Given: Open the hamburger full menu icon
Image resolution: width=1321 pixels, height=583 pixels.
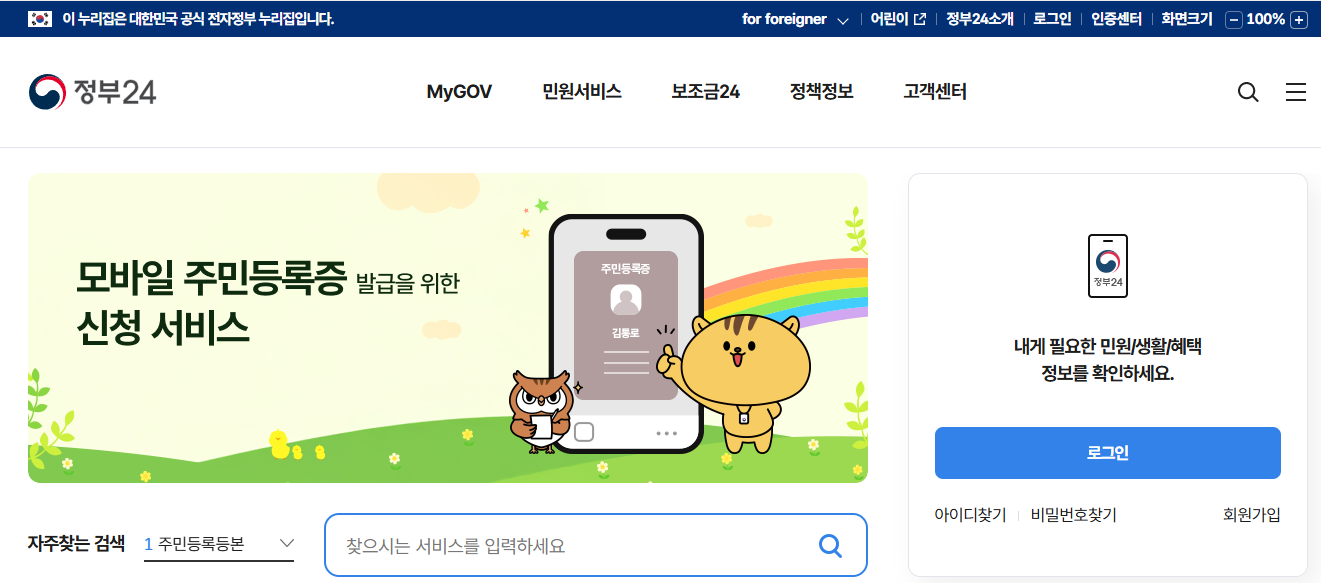Looking at the screenshot, I should [1296, 92].
